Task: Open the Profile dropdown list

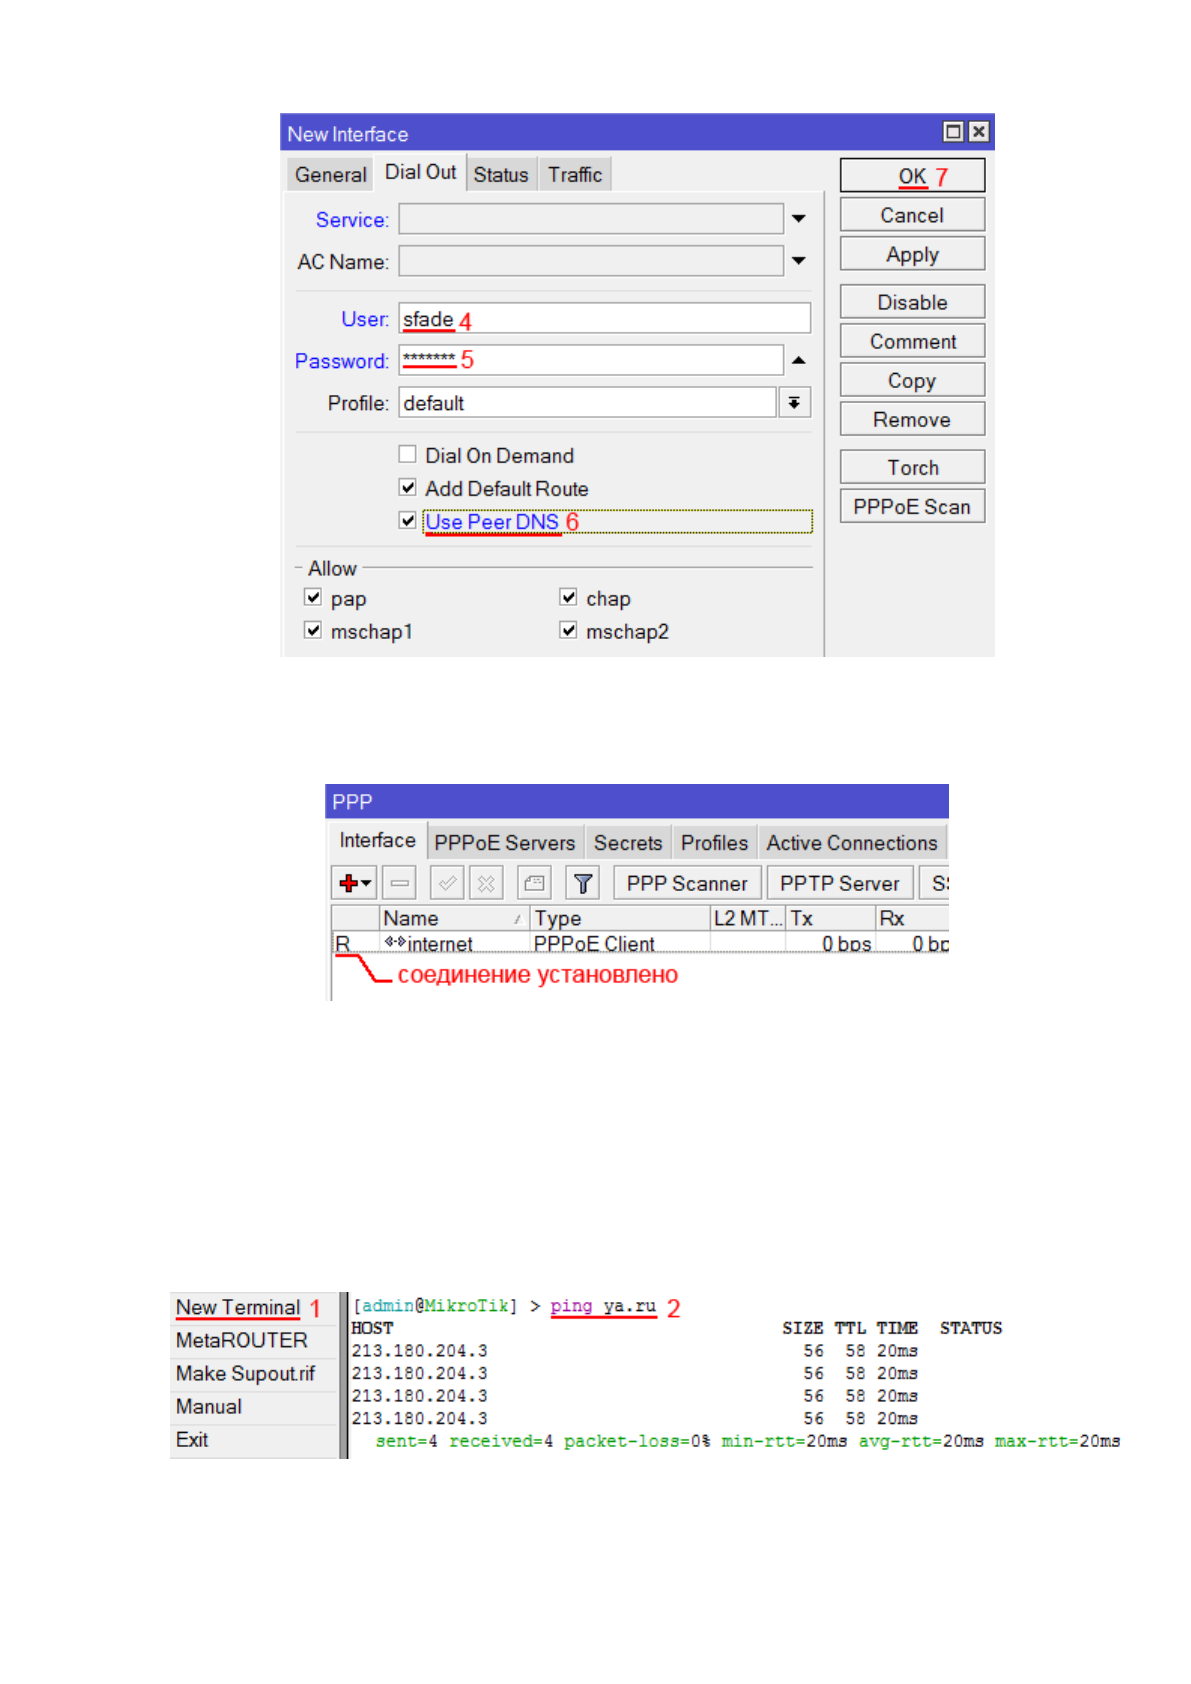Action: [x=794, y=403]
